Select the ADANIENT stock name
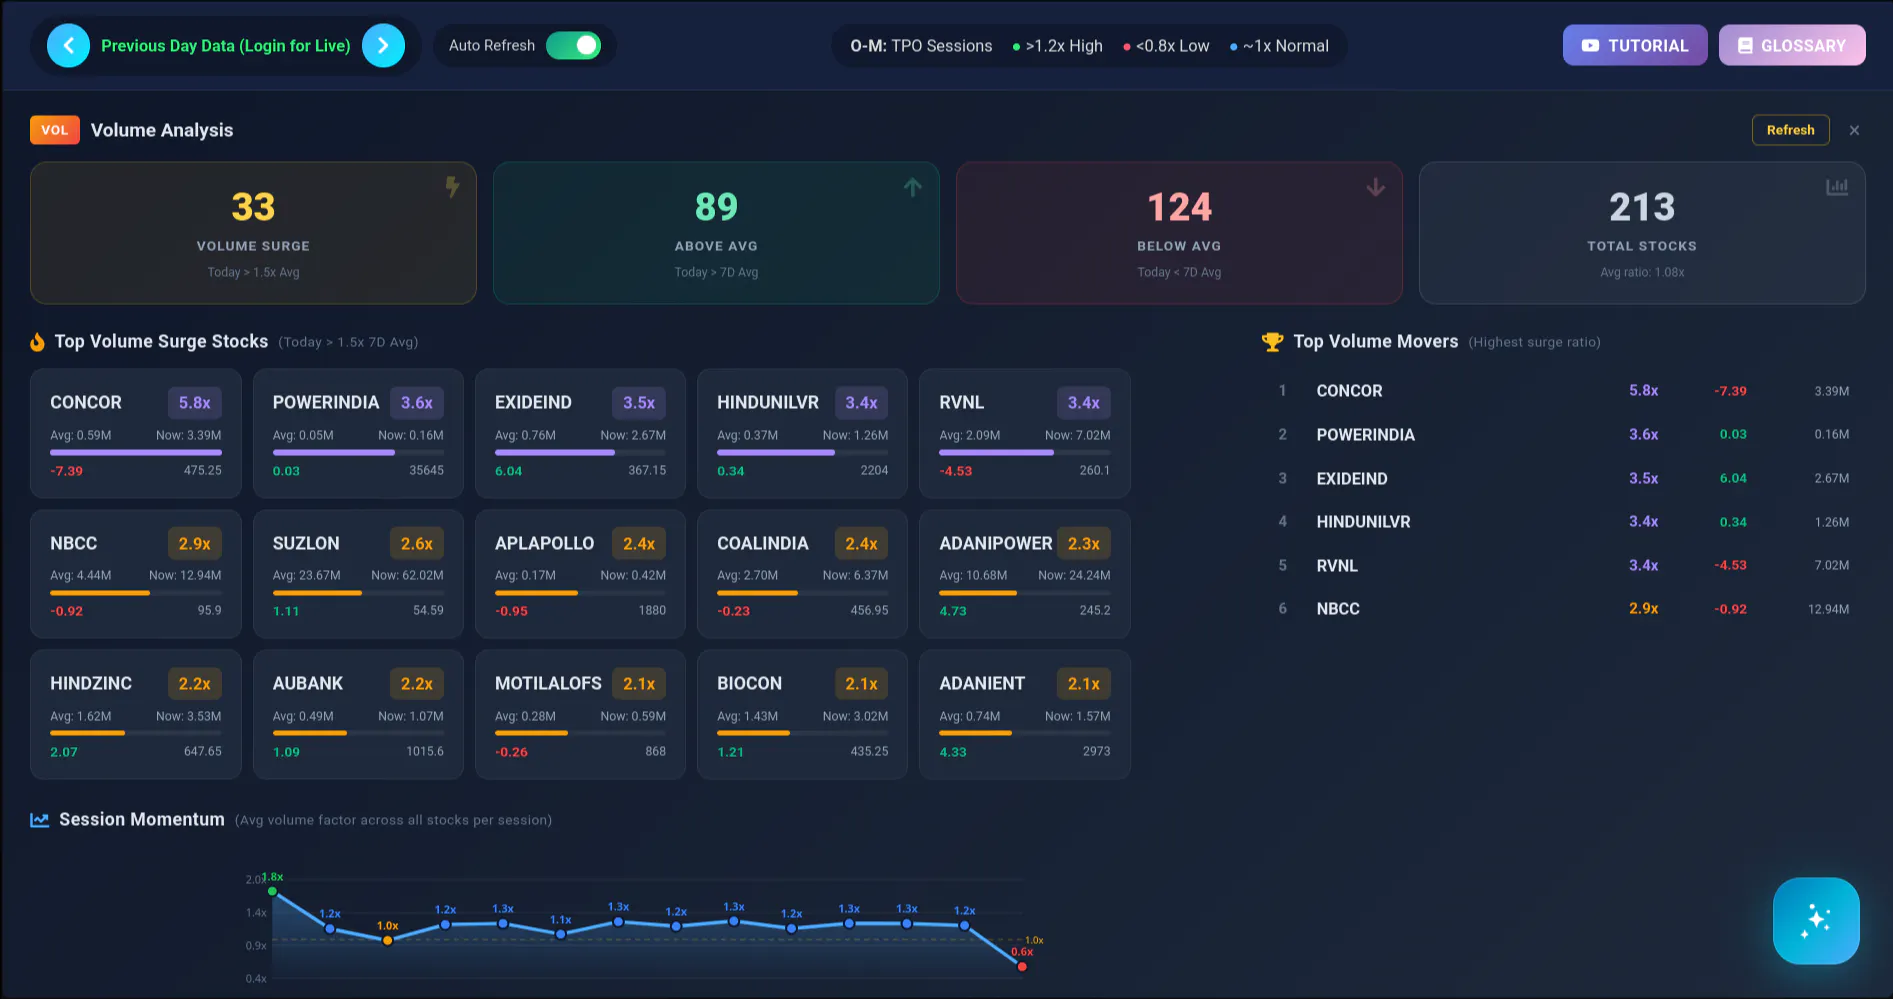Viewport: 1893px width, 999px height. tap(982, 684)
